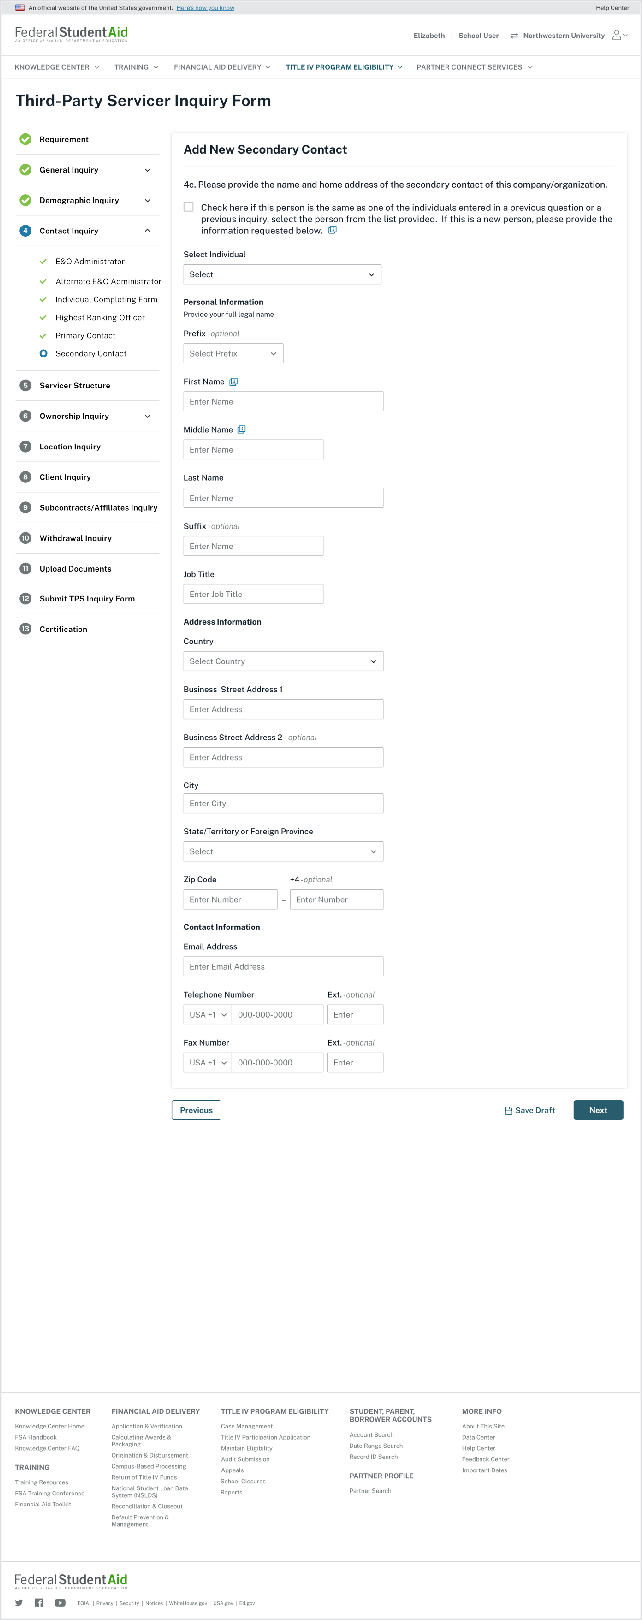Image resolution: width=642 pixels, height=1620 pixels.
Task: Go to Servicer Structure step in sidebar
Action: coord(75,385)
